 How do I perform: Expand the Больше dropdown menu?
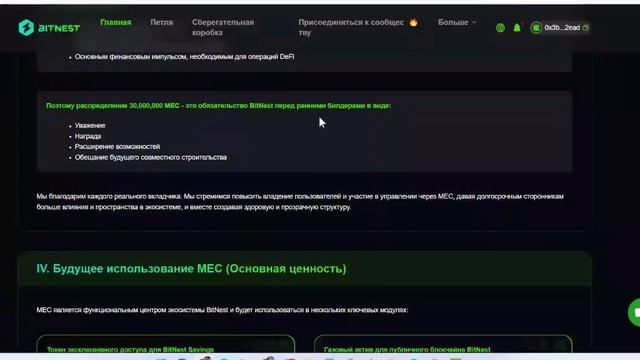tap(457, 22)
